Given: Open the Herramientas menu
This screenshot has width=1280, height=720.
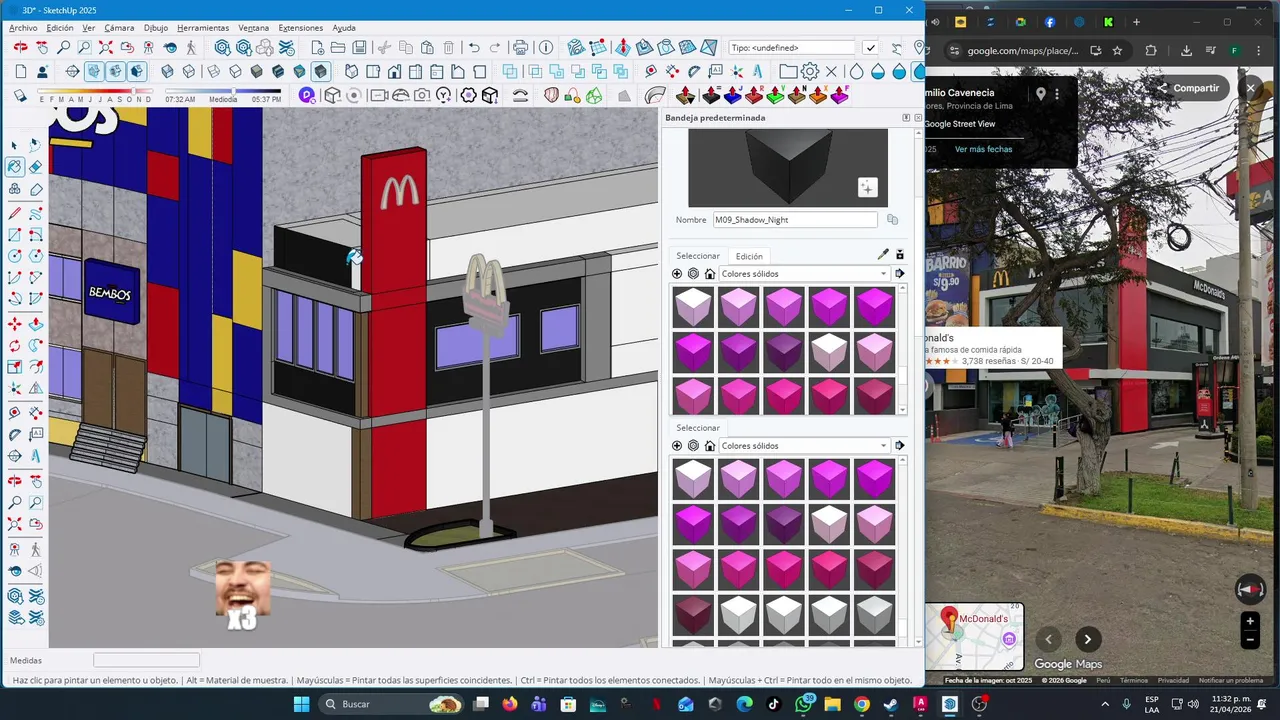Looking at the screenshot, I should [203, 28].
